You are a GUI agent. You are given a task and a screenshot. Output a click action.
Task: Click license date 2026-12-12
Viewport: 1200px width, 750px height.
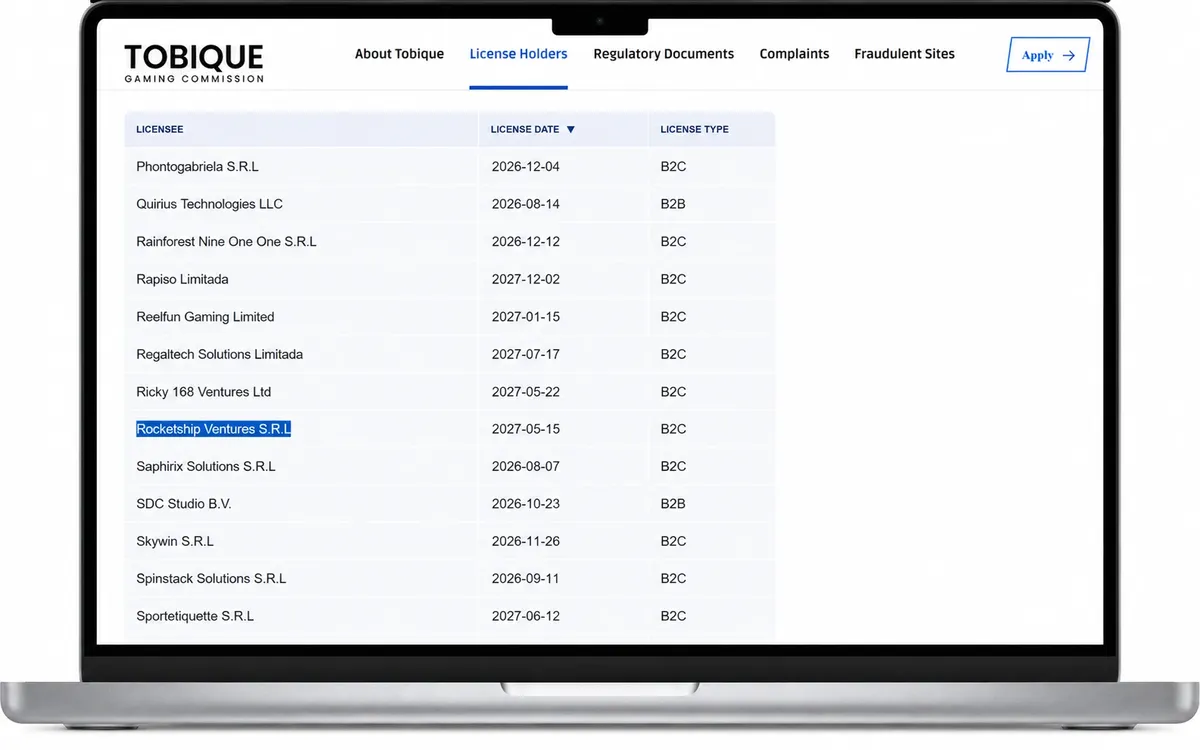point(526,242)
